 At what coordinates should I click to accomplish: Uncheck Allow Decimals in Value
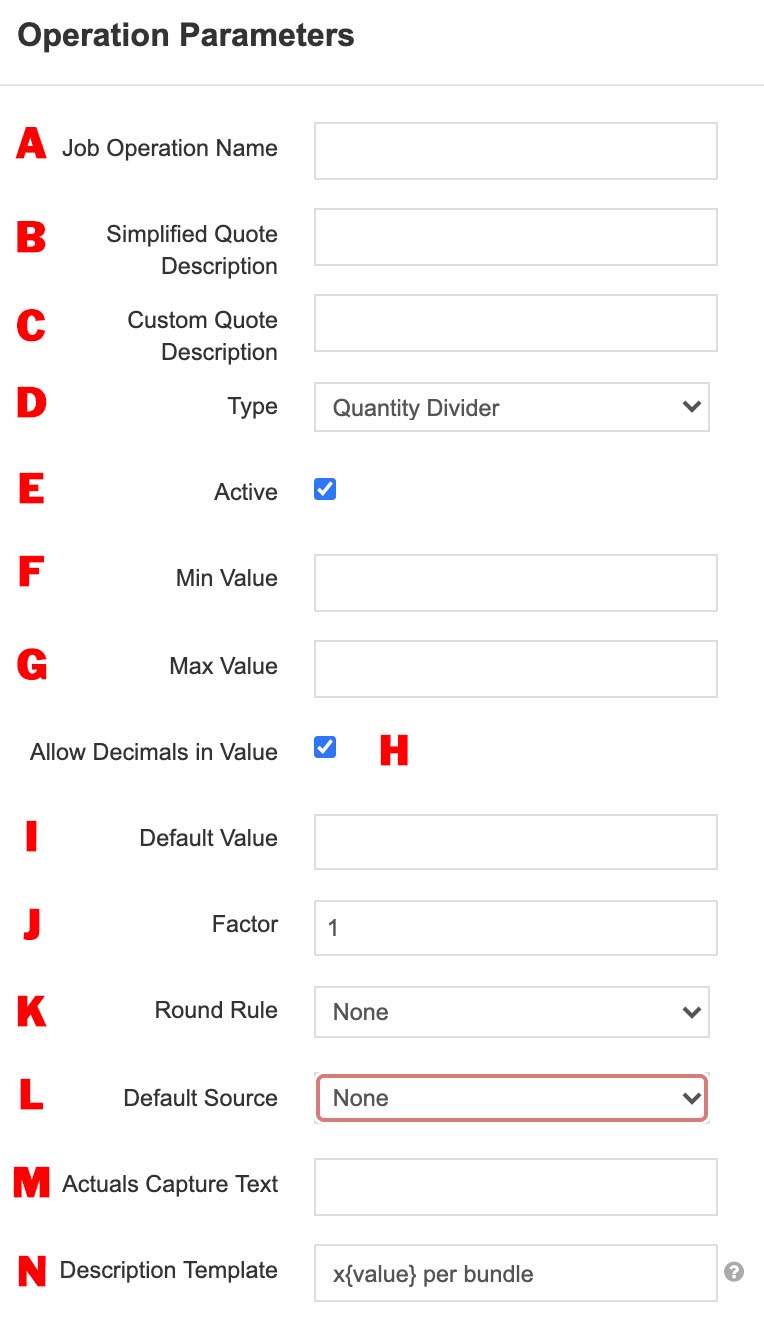coord(325,748)
